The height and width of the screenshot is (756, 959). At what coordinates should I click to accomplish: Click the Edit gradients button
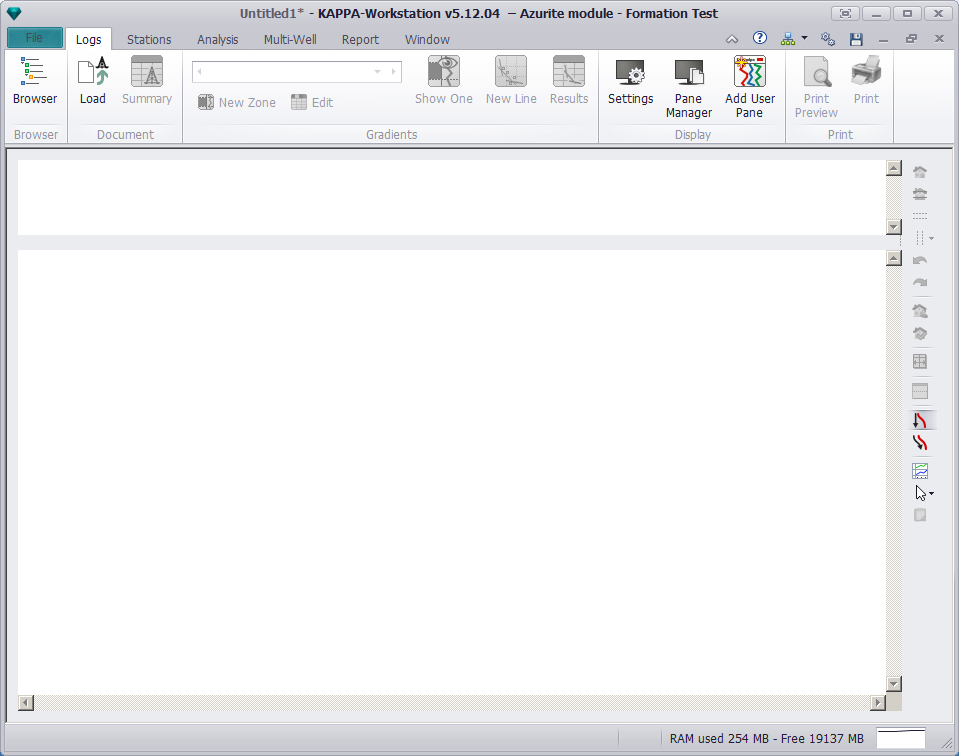(312, 102)
